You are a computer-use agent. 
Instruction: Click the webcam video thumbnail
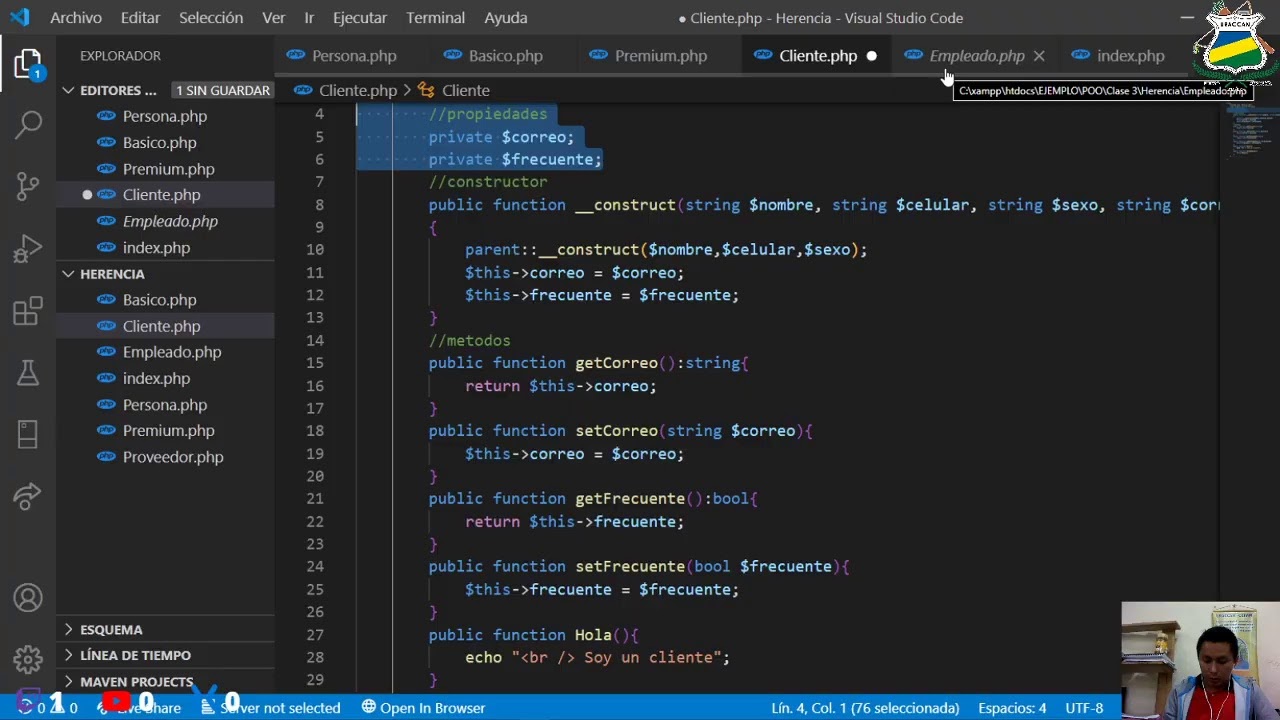click(1200, 660)
